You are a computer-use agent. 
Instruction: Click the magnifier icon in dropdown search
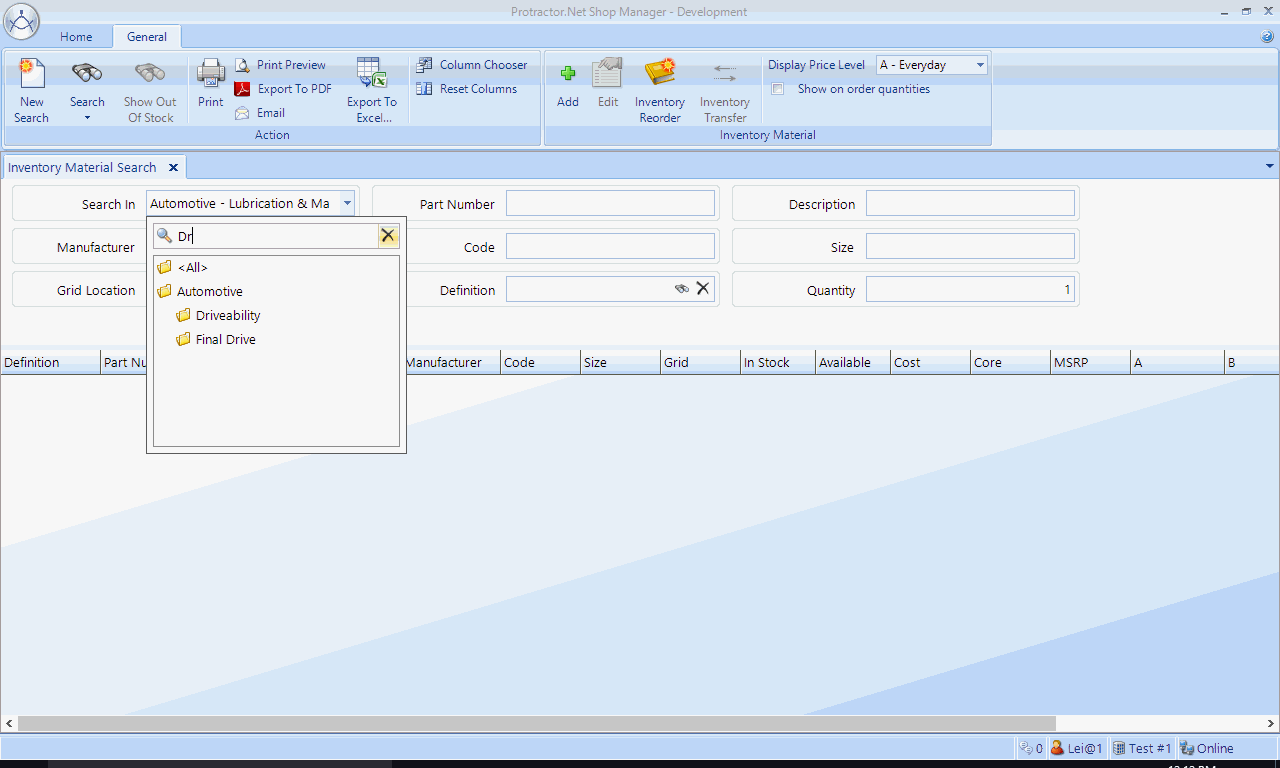coord(165,236)
